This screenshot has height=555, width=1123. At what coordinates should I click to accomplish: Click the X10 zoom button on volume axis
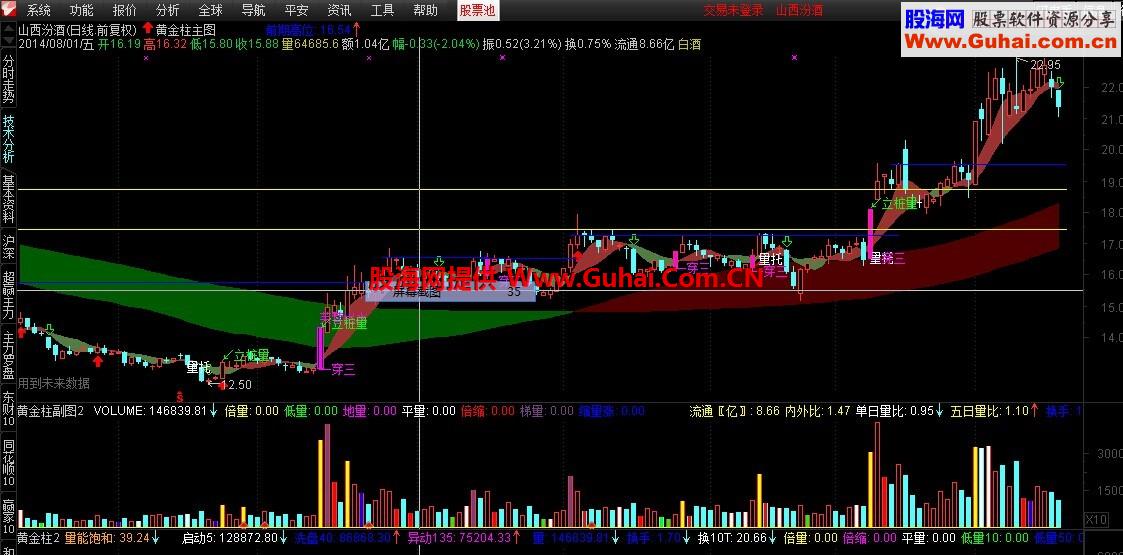click(1097, 519)
